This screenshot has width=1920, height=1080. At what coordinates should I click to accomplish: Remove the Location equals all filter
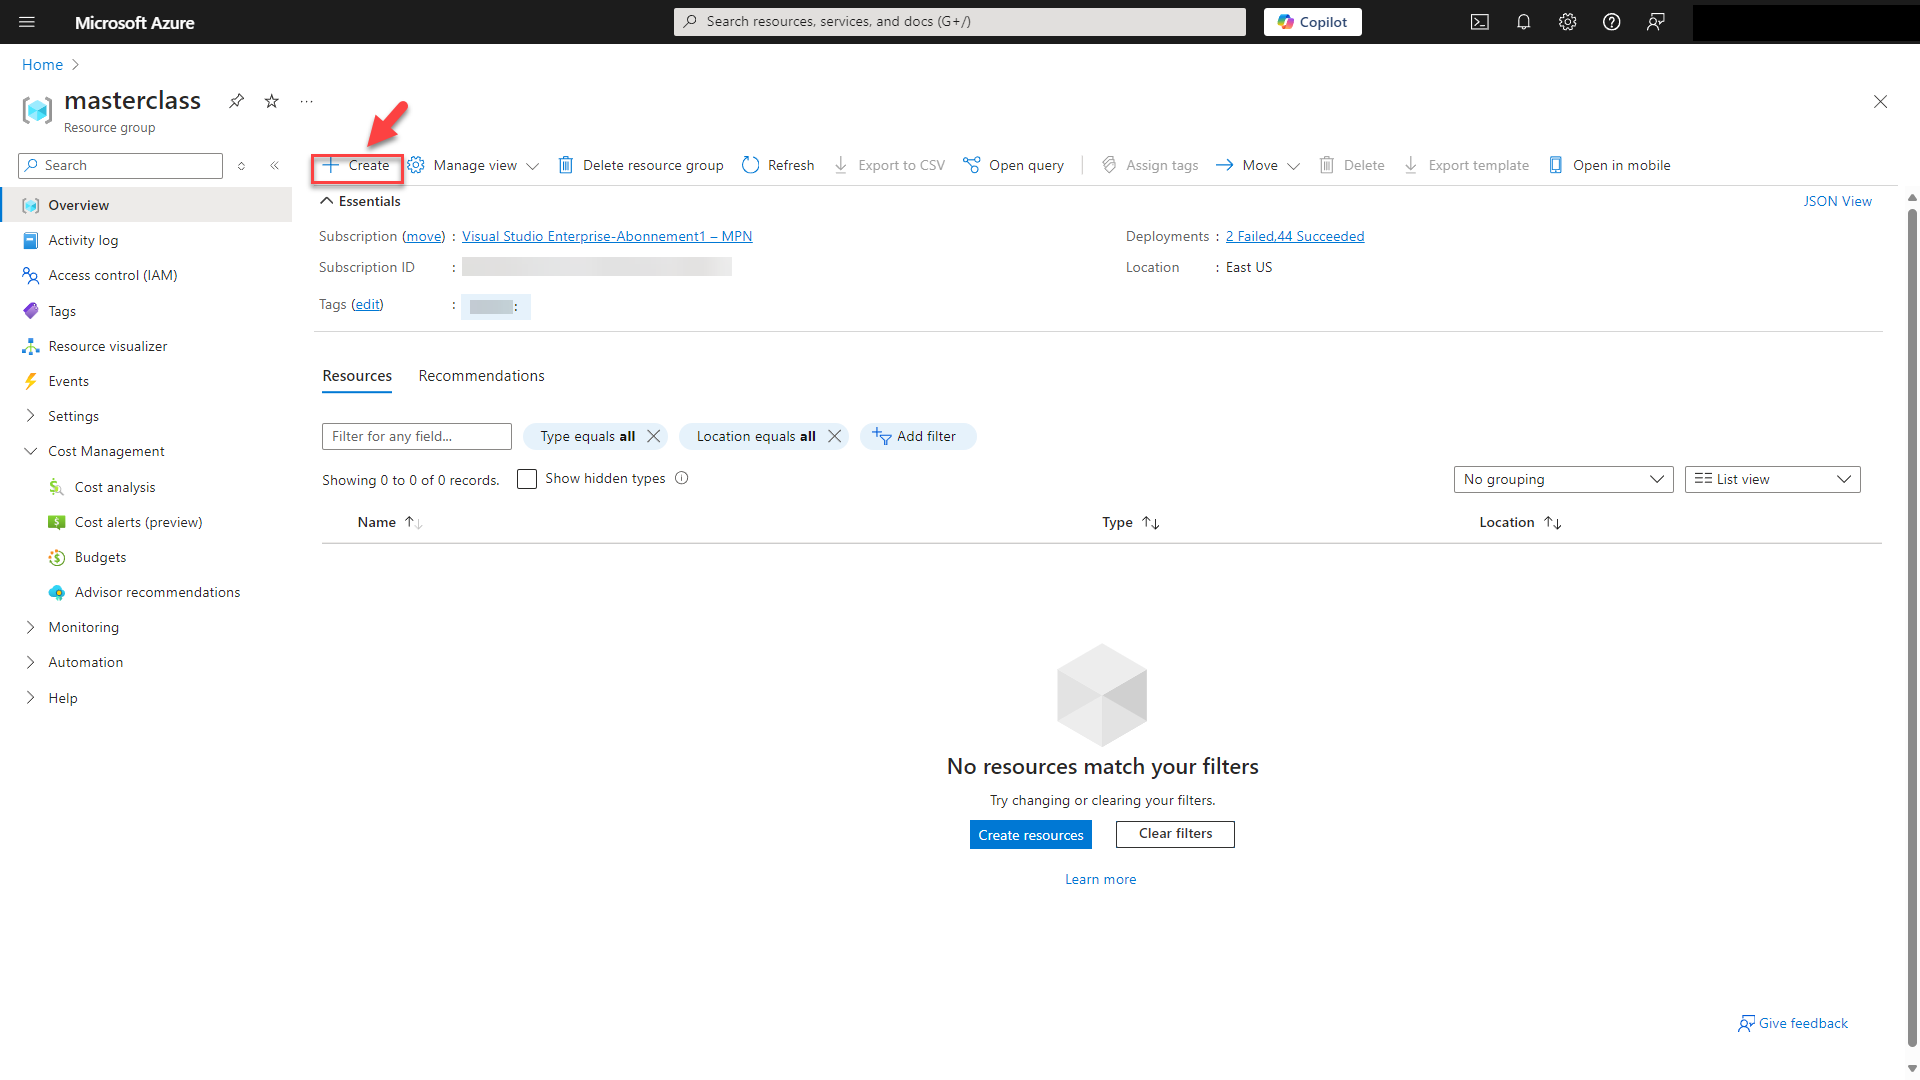click(x=835, y=436)
